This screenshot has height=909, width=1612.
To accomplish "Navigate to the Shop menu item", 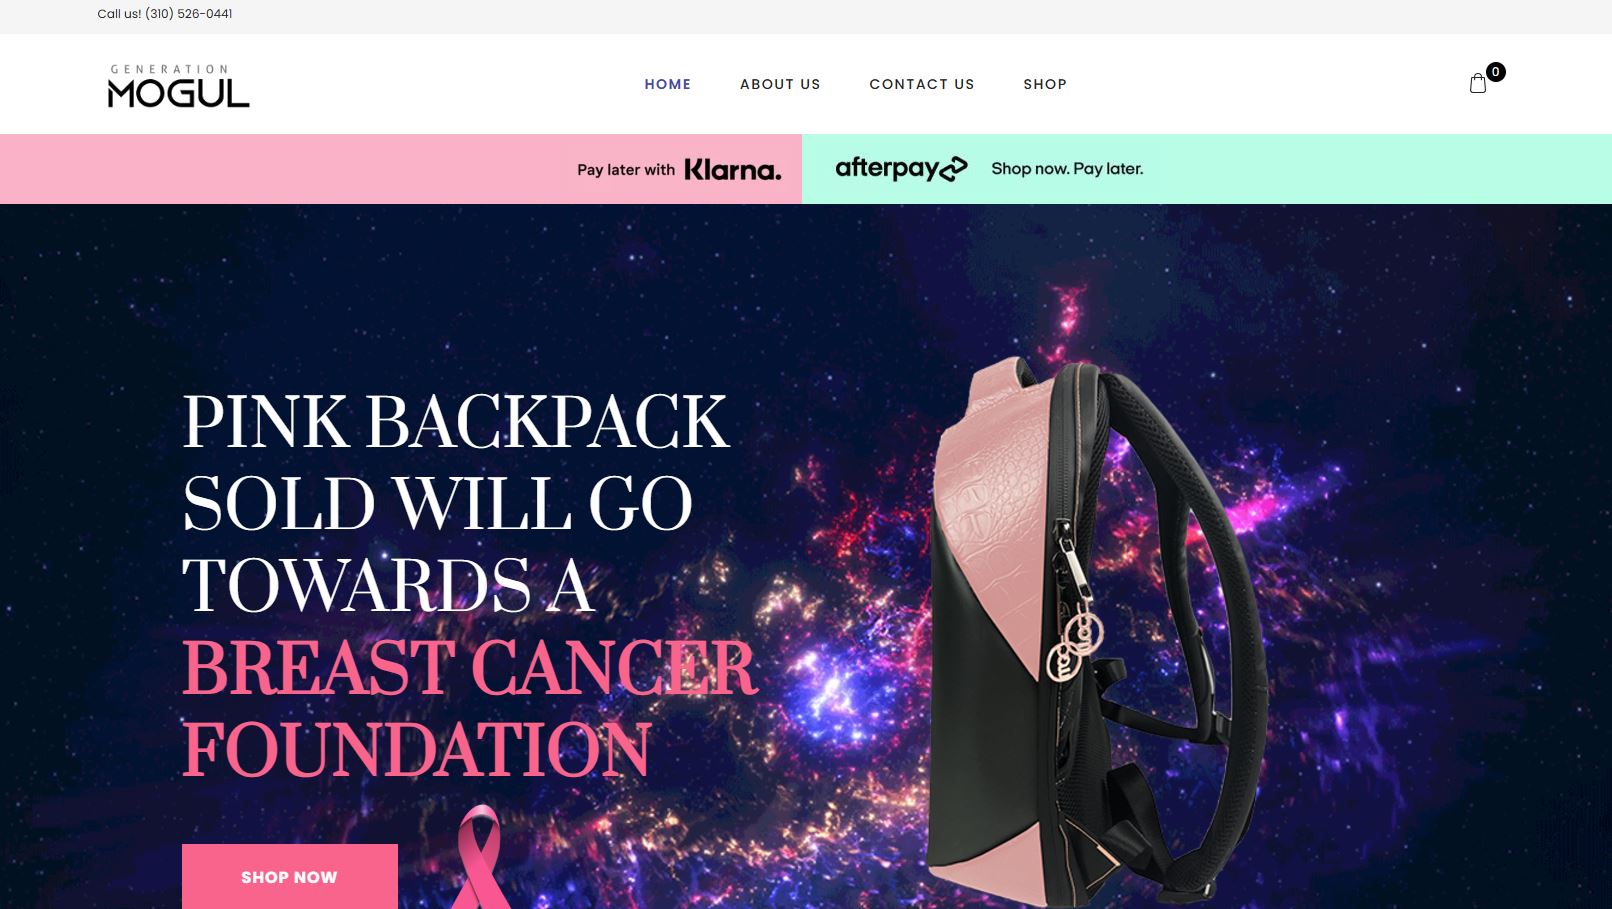I will click(1045, 84).
